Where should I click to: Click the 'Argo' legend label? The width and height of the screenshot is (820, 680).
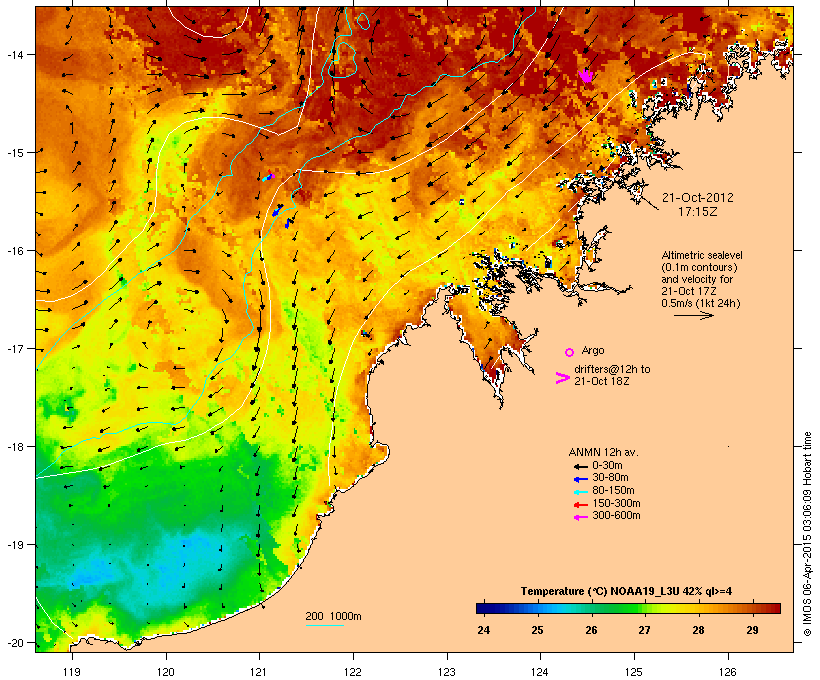(x=593, y=350)
